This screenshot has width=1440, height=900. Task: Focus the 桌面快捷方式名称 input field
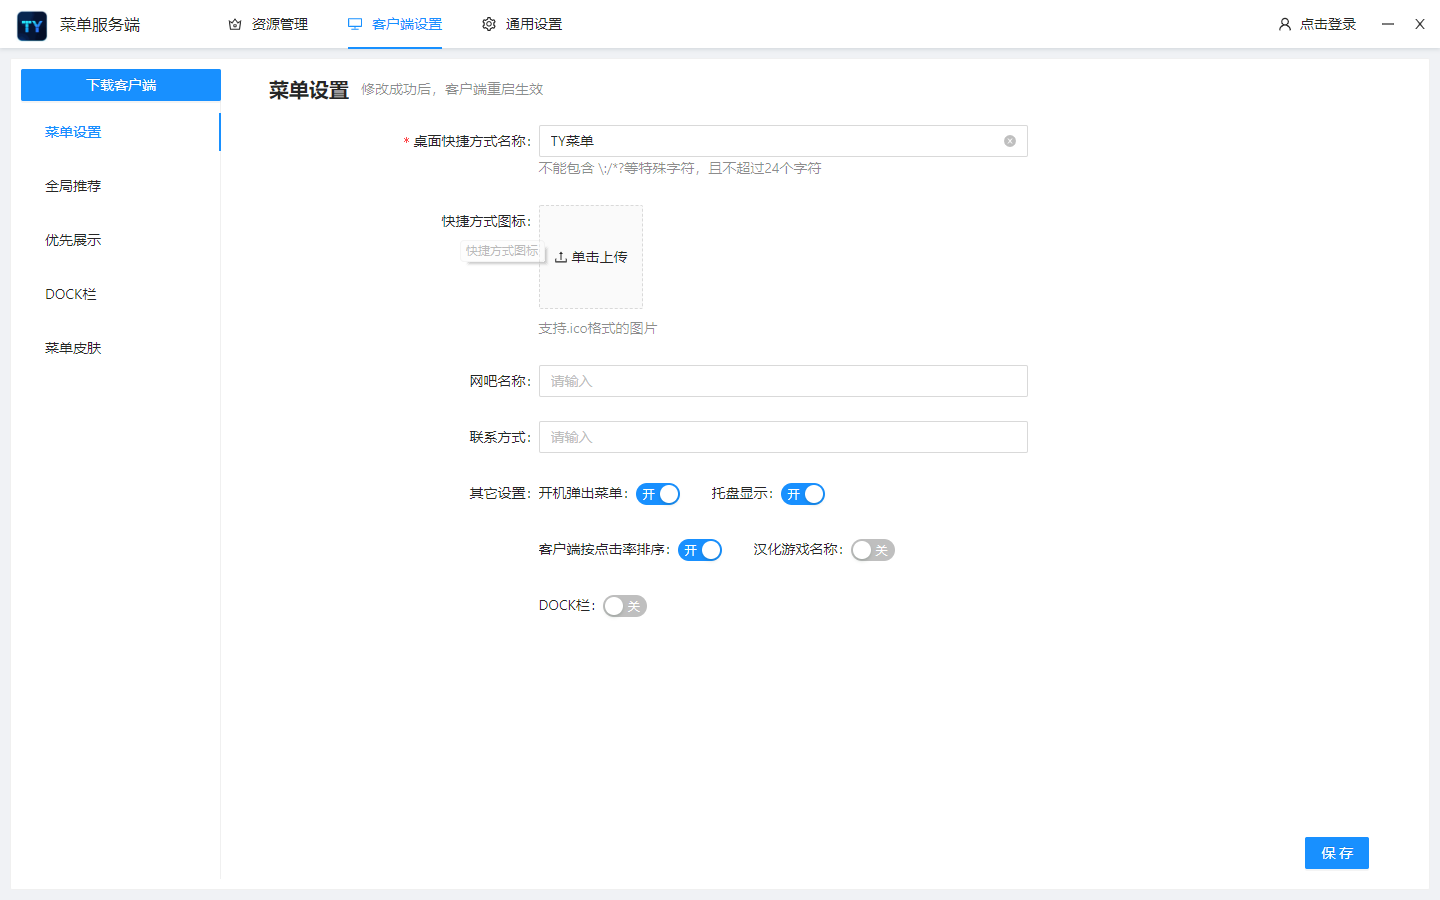pyautogui.click(x=783, y=141)
